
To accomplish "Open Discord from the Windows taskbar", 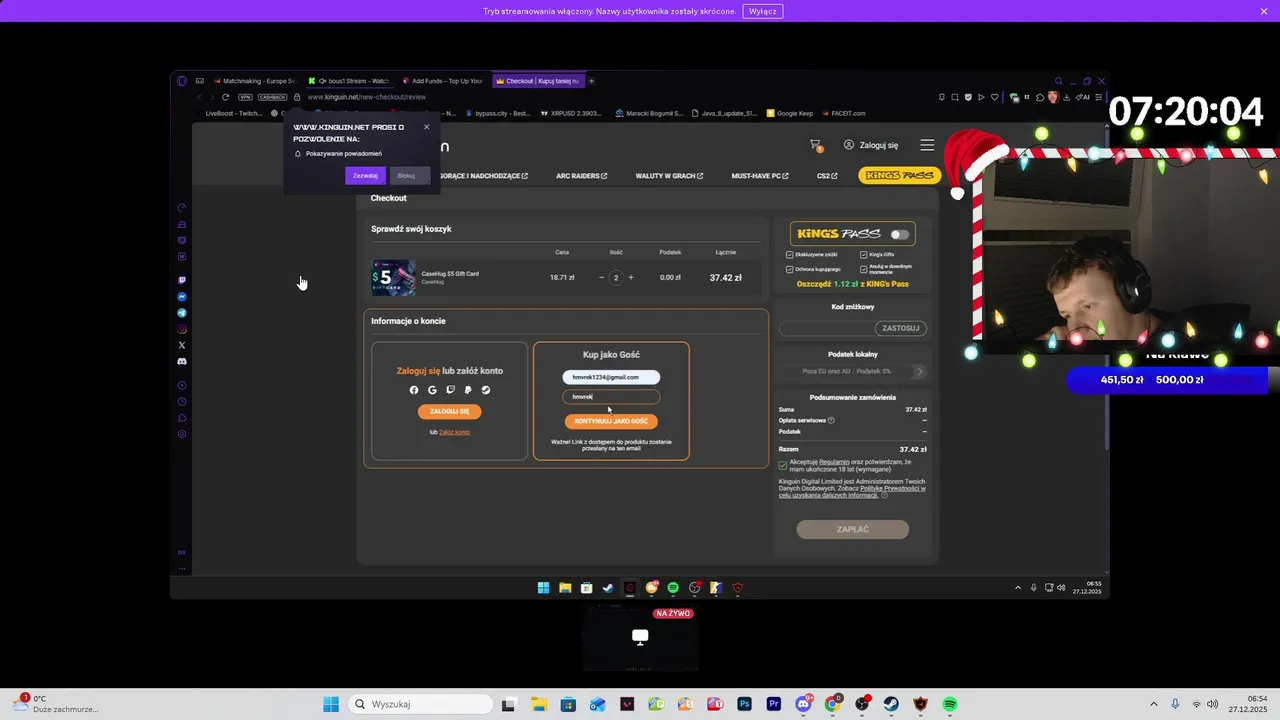I will point(803,704).
